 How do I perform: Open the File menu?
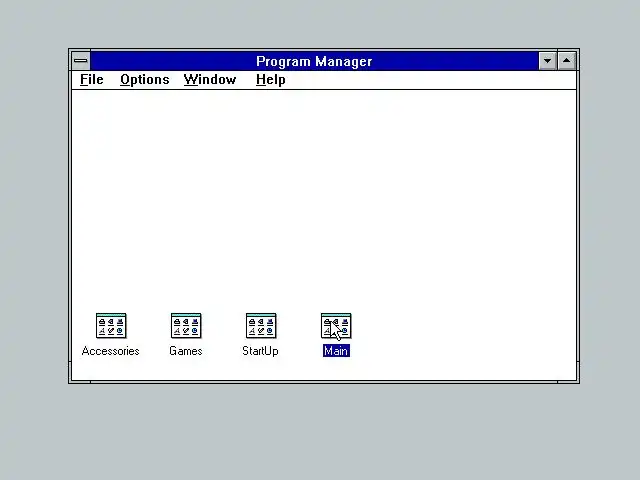click(x=91, y=80)
